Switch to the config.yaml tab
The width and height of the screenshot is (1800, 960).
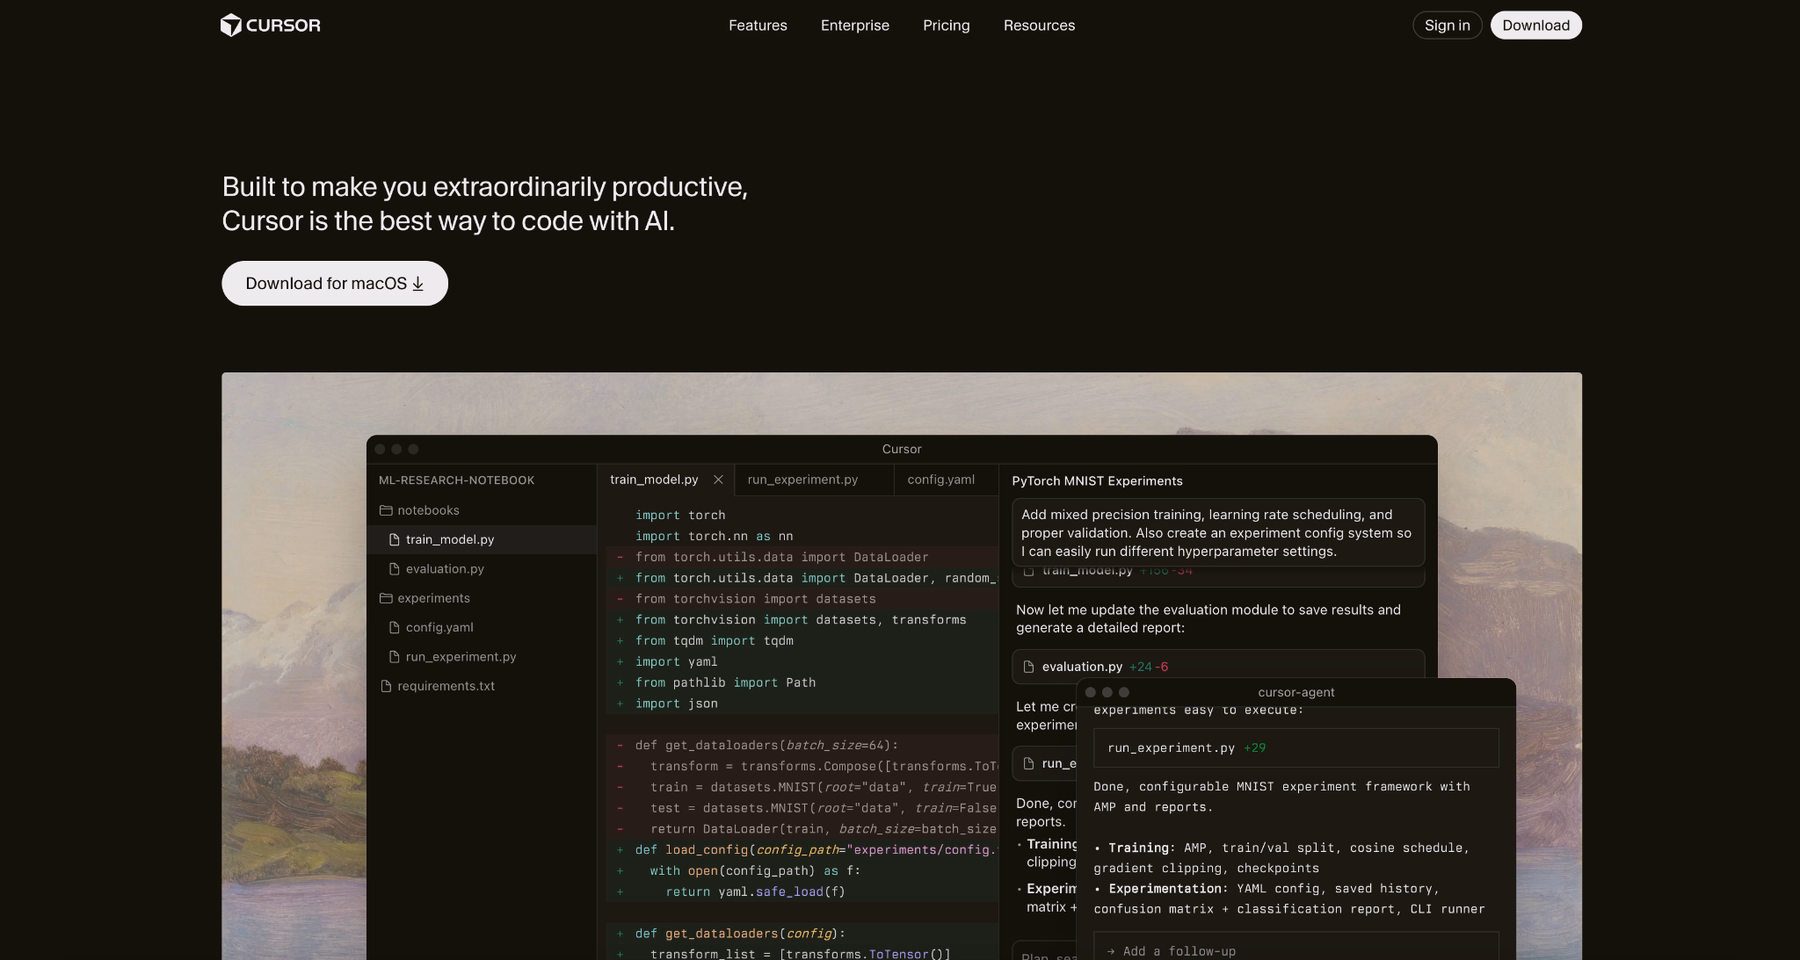[x=941, y=480]
